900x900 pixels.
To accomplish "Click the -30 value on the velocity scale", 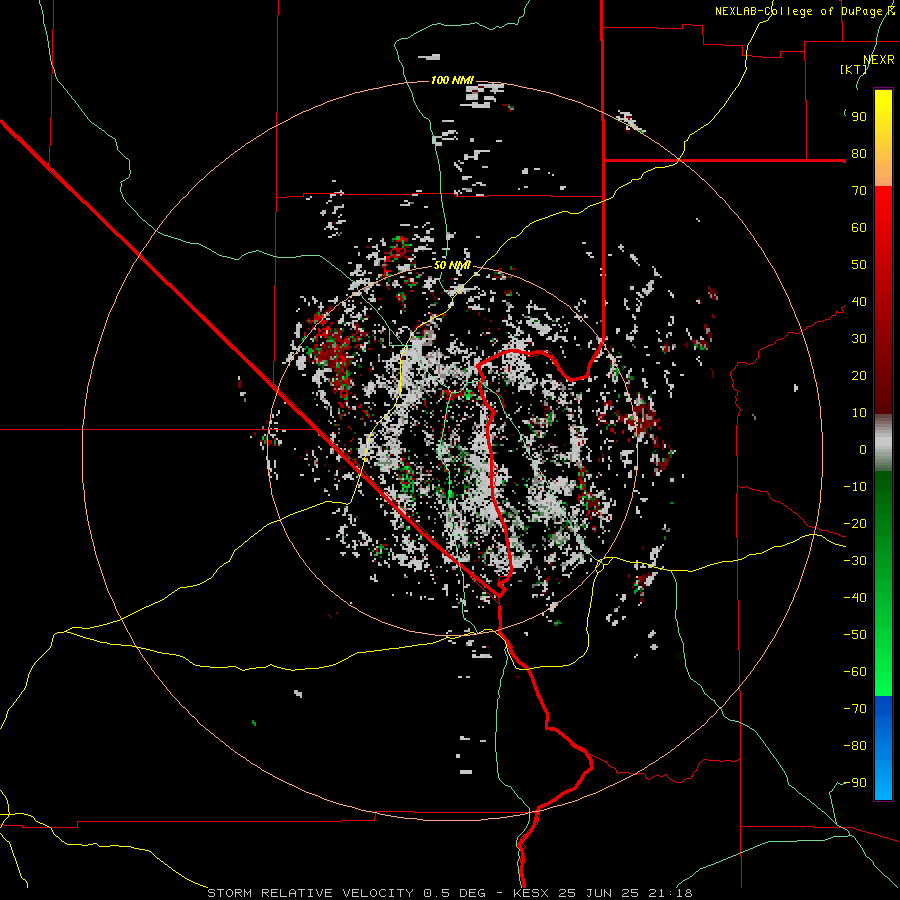I will [855, 561].
